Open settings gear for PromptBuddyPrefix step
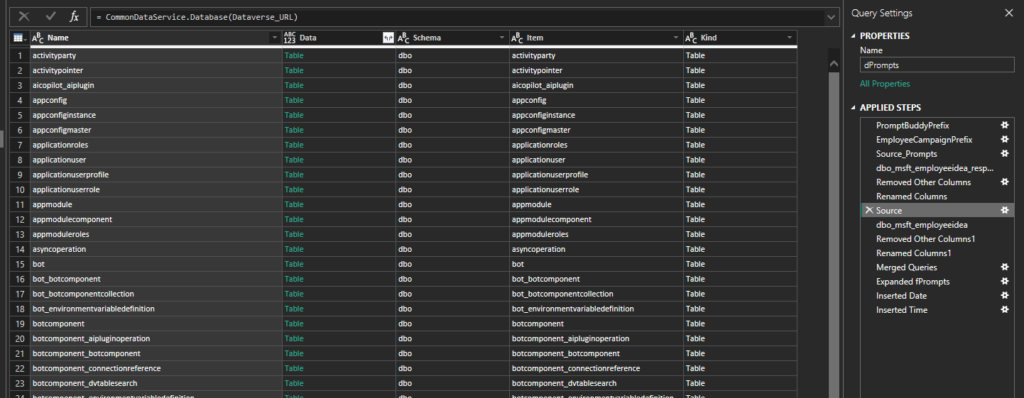The width and height of the screenshot is (1024, 398). 1005,125
